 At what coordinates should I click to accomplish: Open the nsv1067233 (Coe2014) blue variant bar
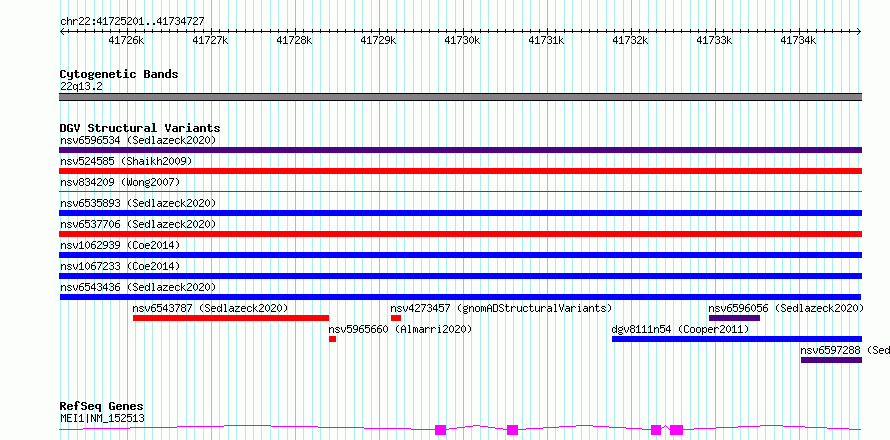tap(460, 276)
